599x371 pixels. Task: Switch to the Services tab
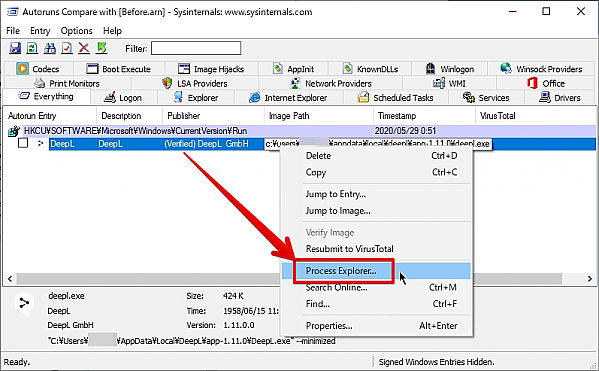486,98
